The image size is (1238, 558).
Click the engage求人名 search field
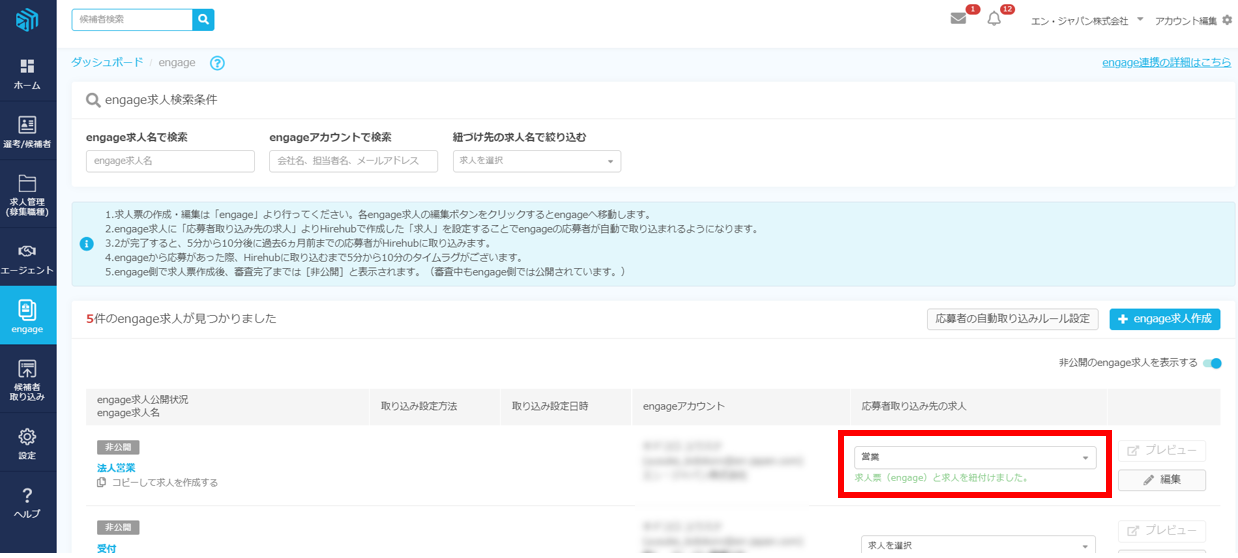pyautogui.click(x=170, y=161)
